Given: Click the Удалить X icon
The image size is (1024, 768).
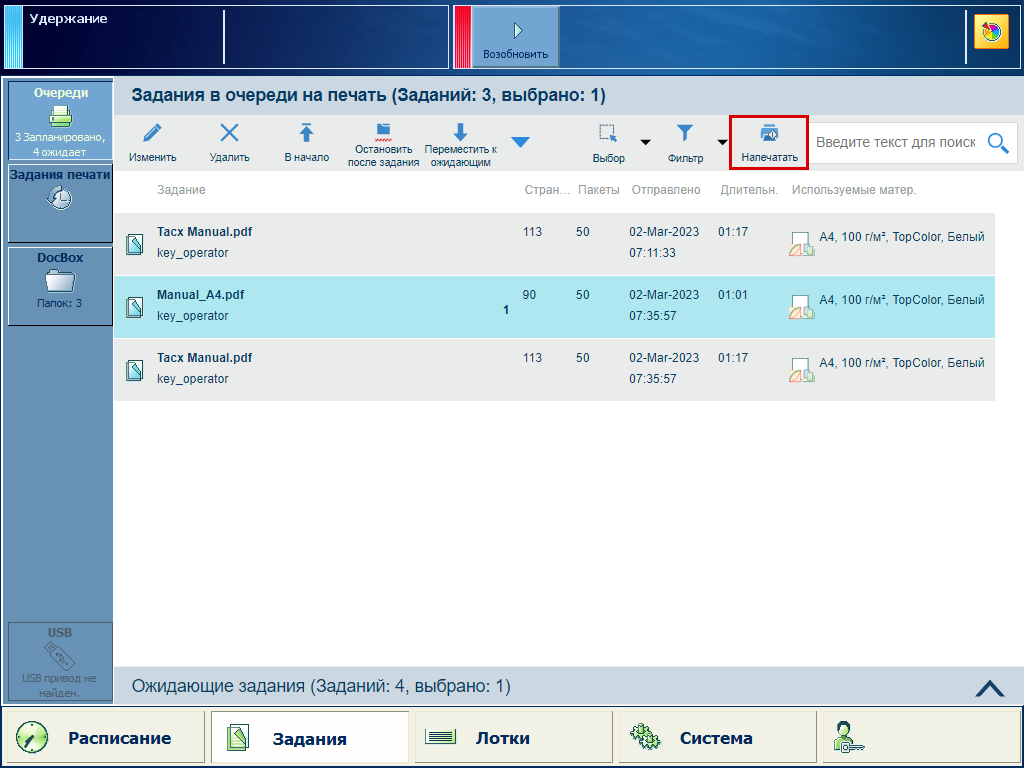Looking at the screenshot, I should (229, 133).
